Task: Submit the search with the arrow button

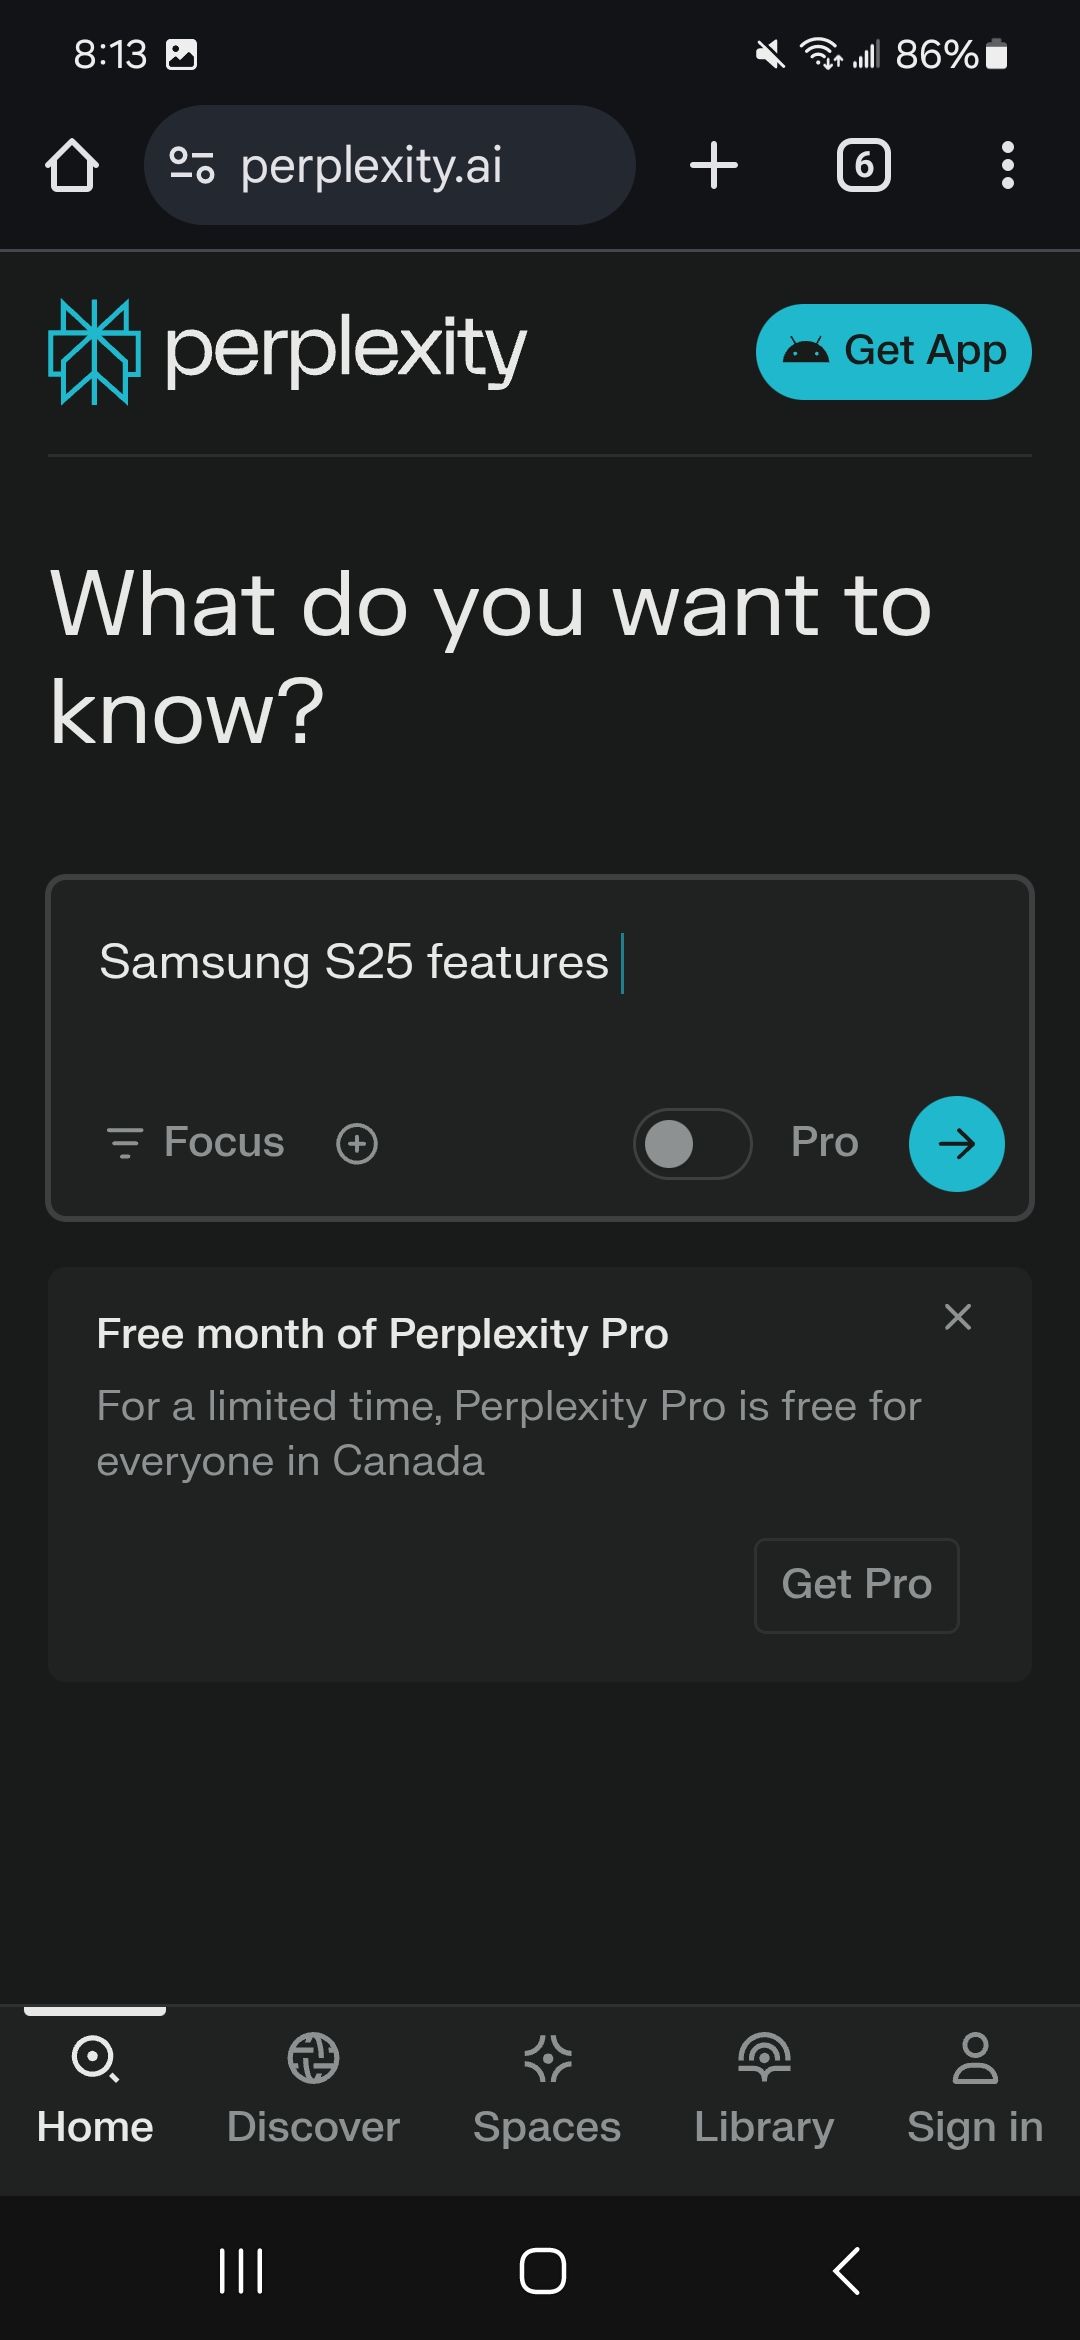Action: (956, 1143)
